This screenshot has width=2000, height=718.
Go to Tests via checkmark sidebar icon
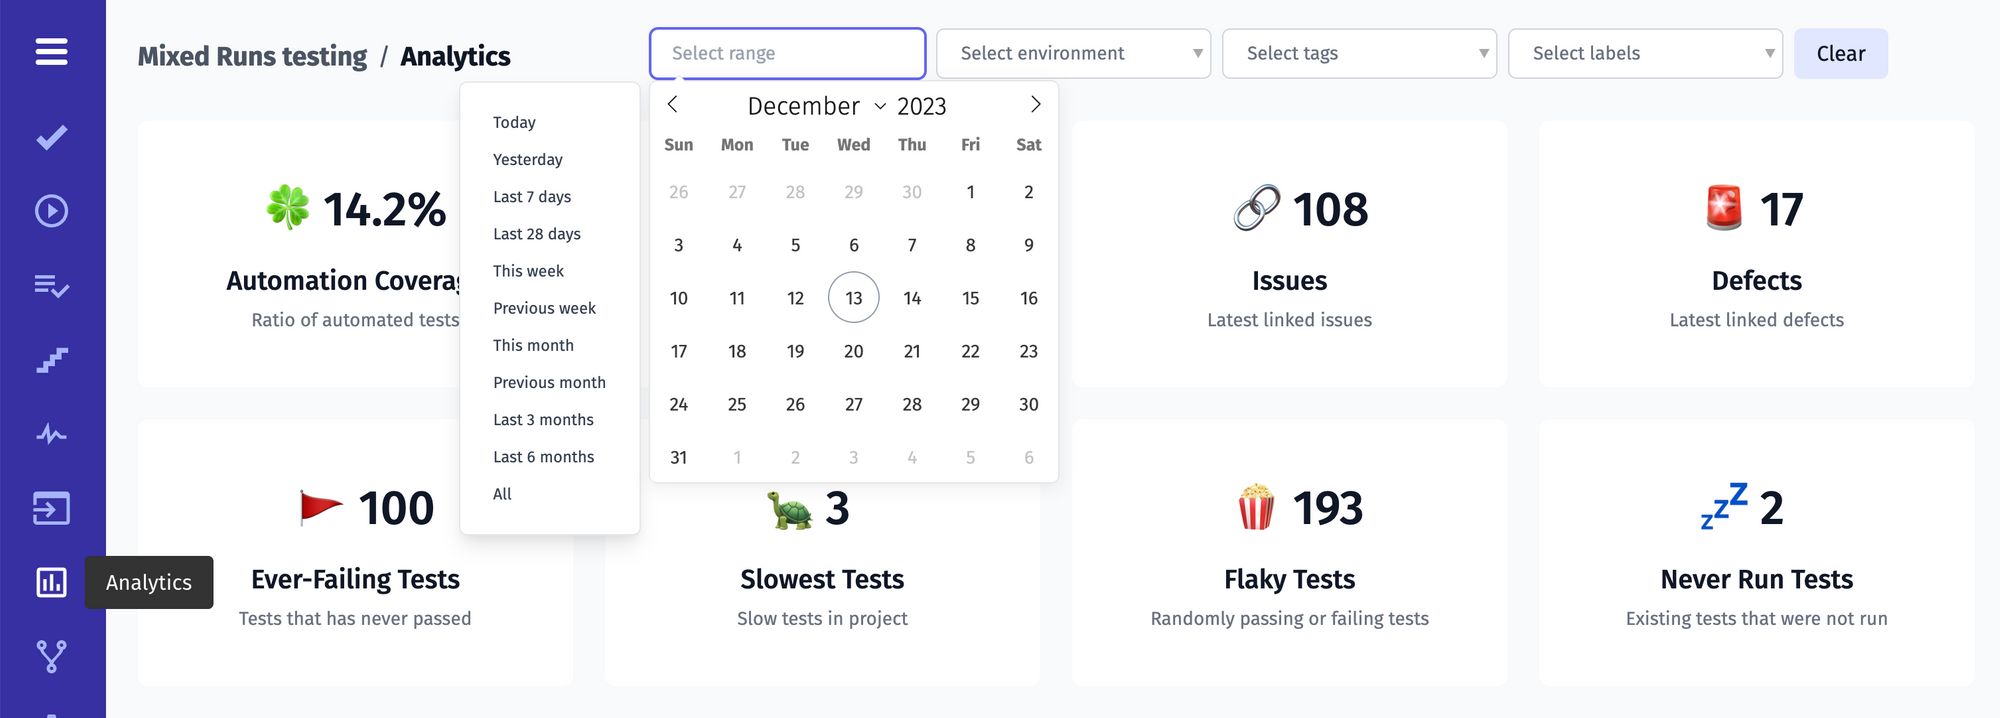[52, 137]
